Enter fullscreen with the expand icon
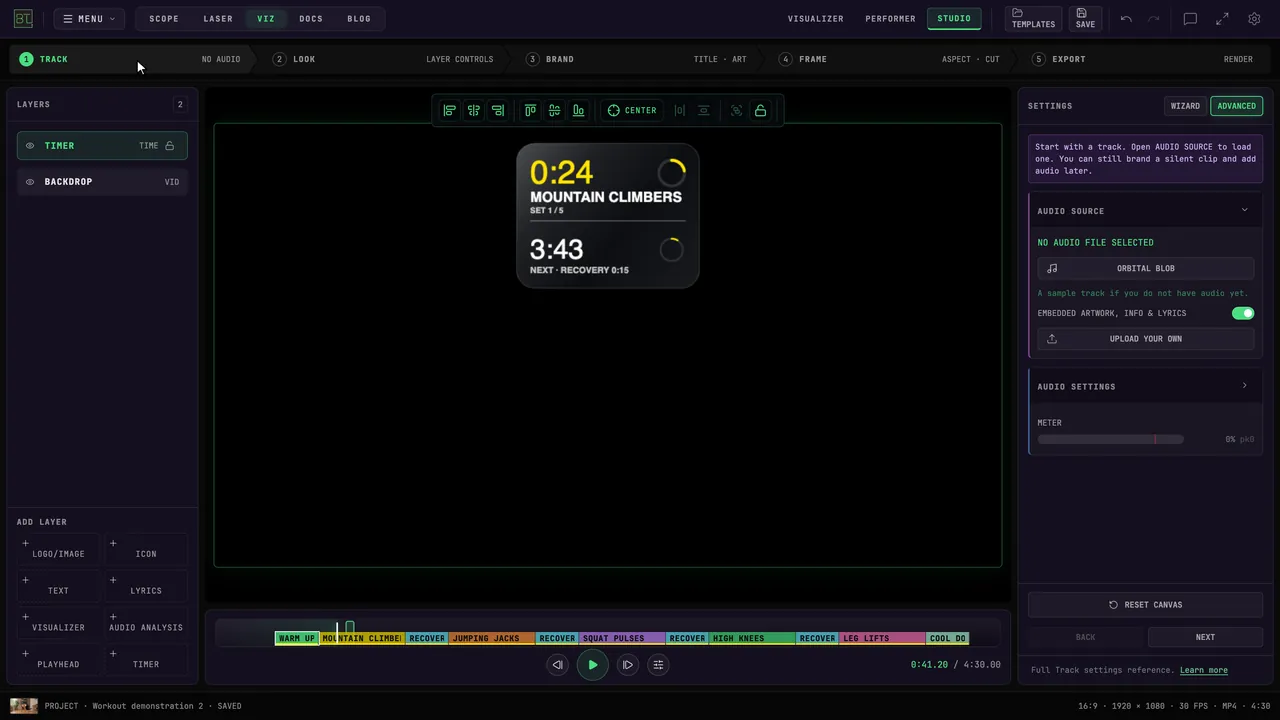 click(1222, 19)
